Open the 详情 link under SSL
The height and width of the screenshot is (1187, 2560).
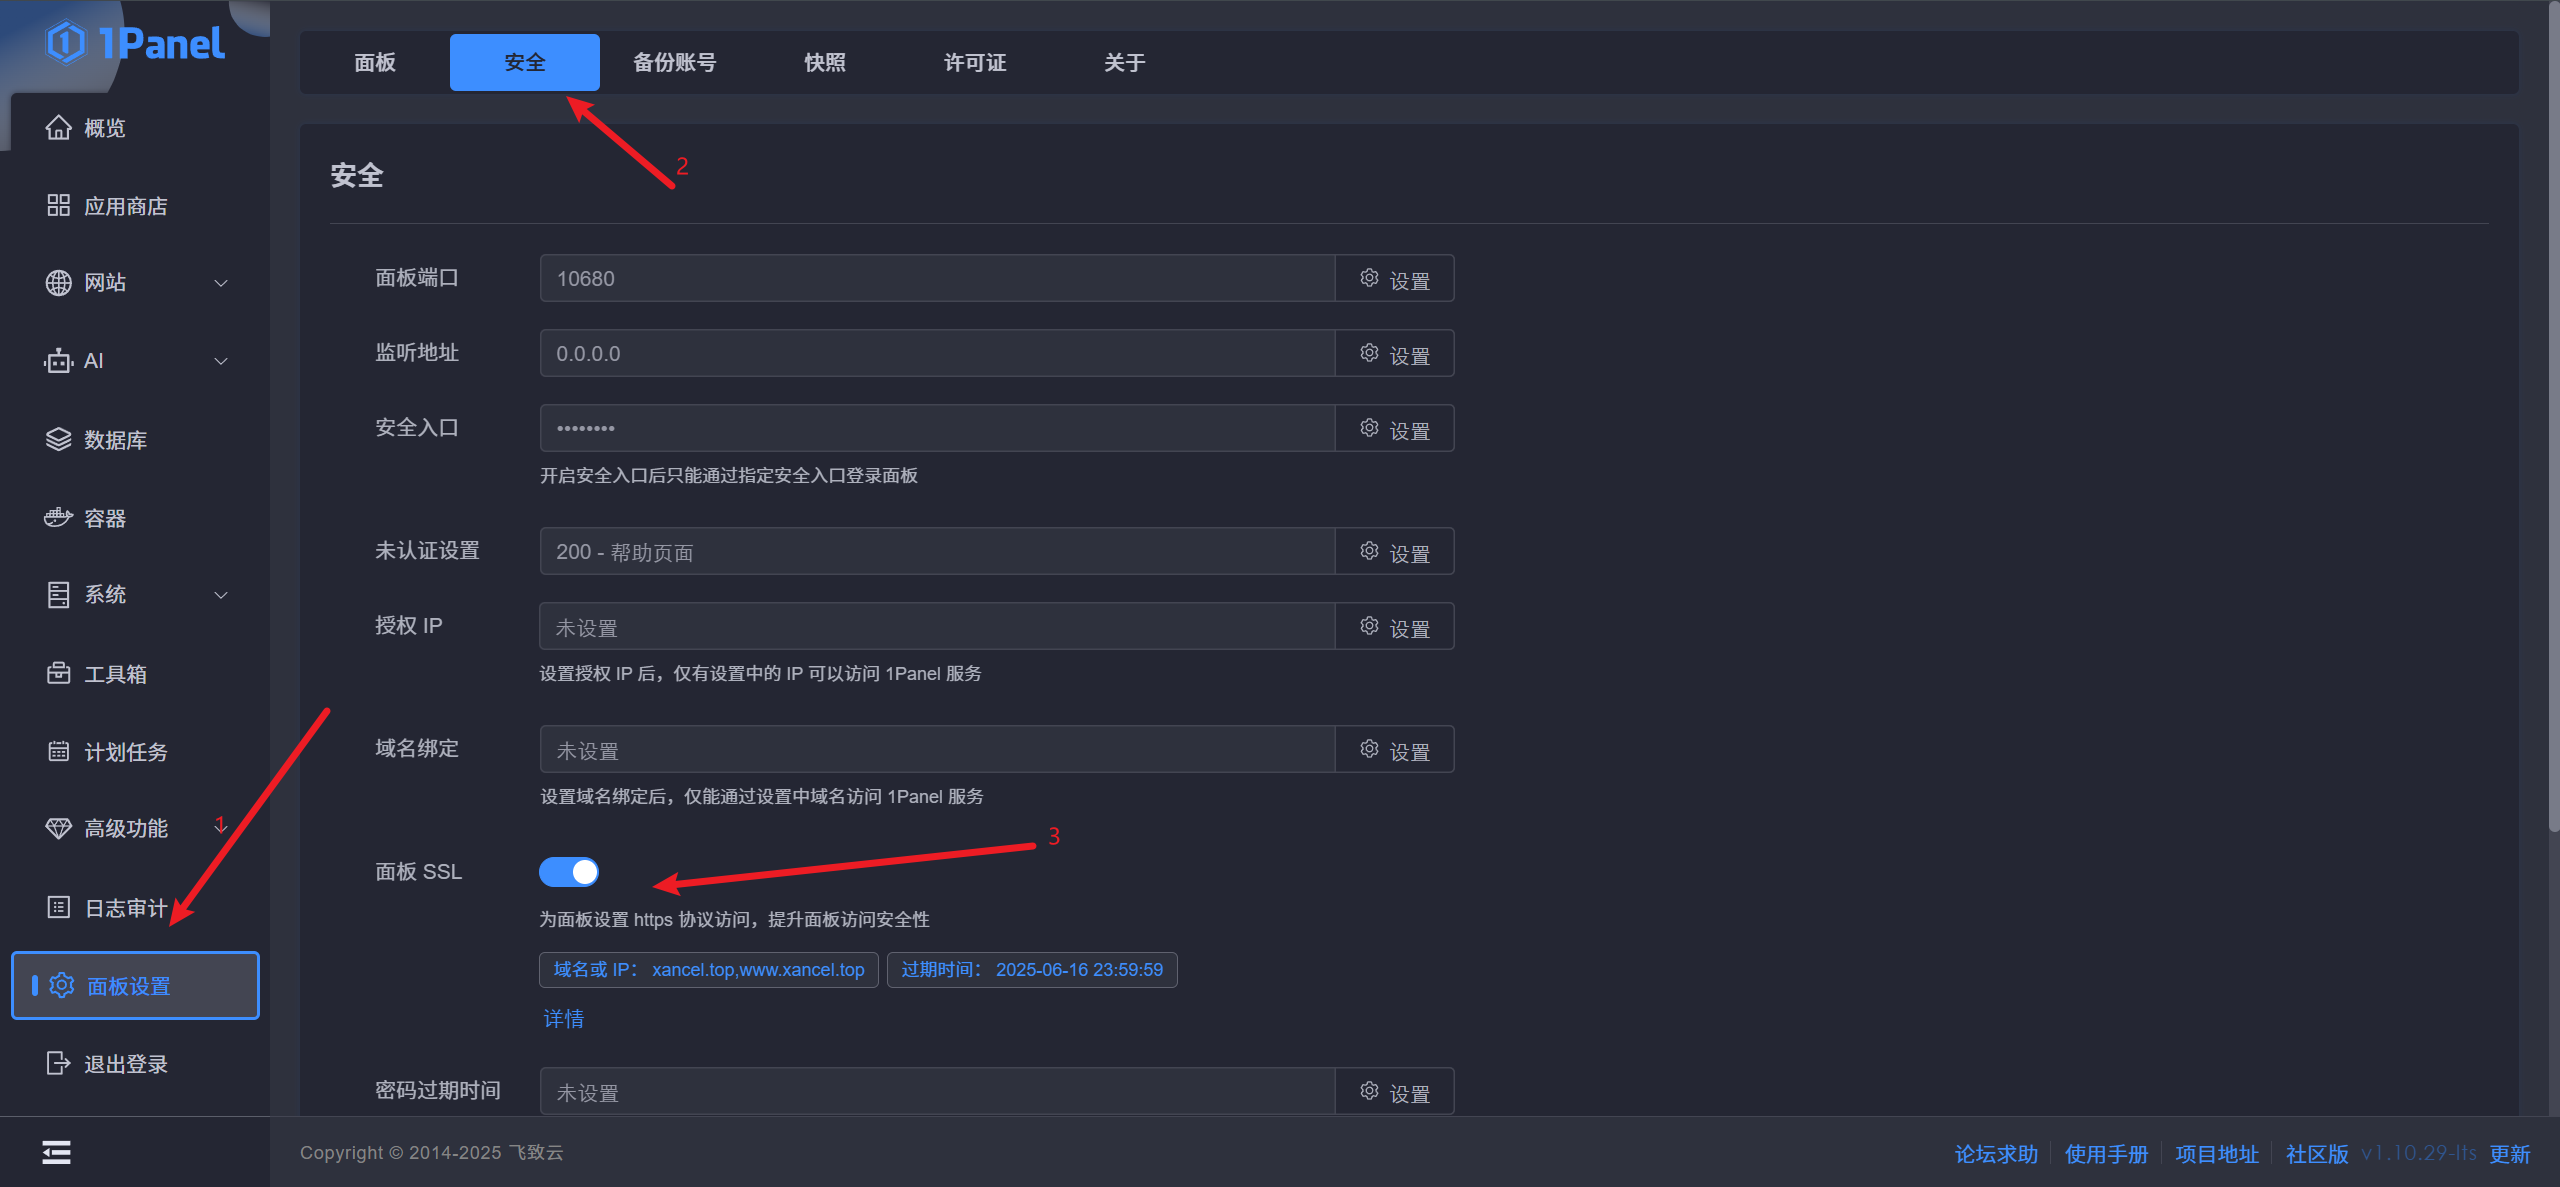click(x=563, y=1019)
